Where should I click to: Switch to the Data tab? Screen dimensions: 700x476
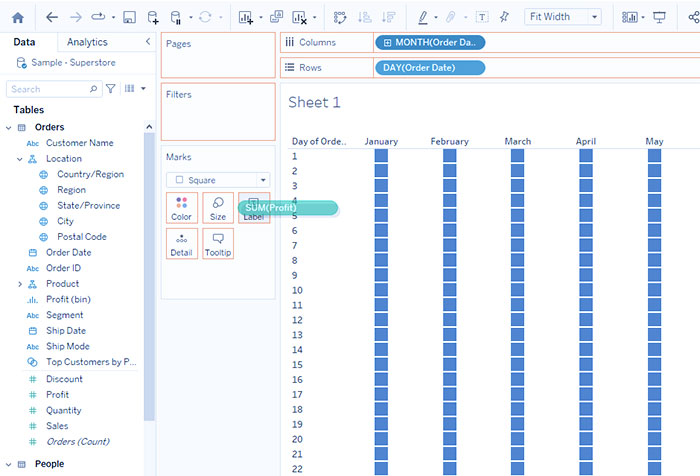click(24, 42)
